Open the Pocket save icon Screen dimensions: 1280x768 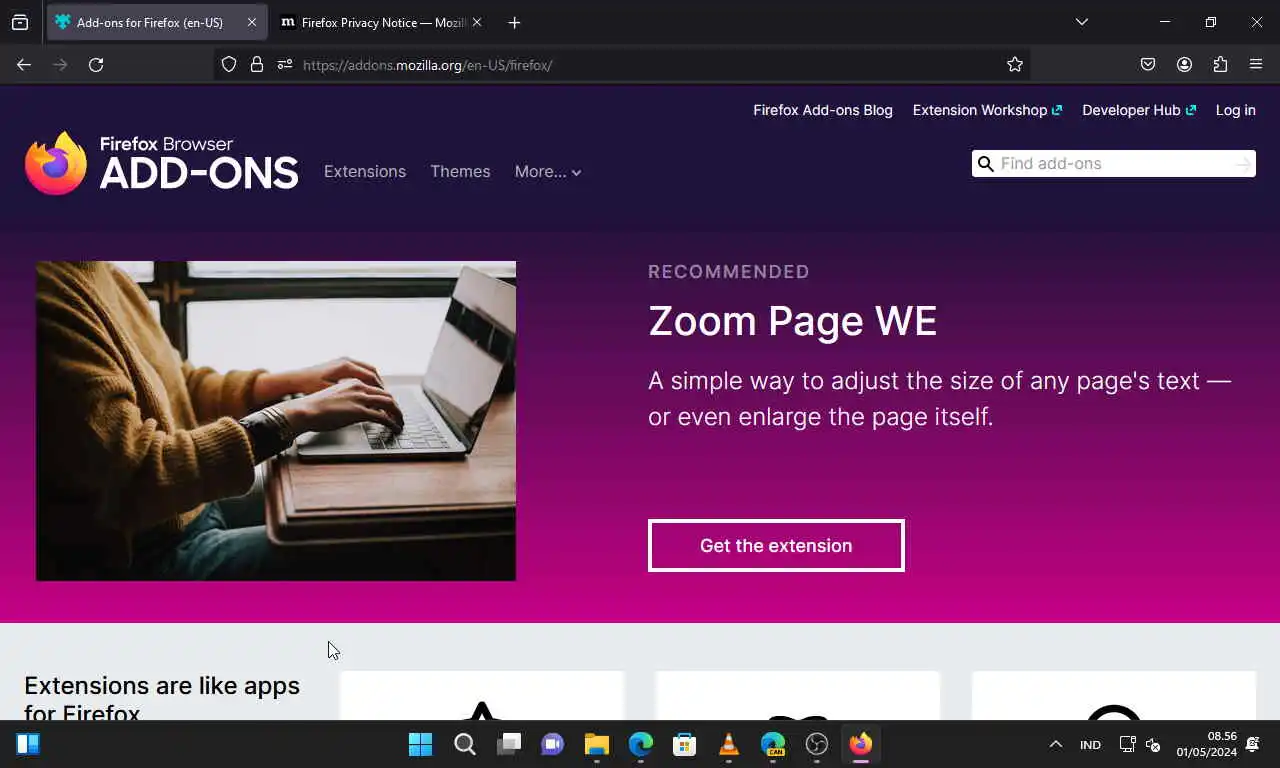(x=1148, y=65)
